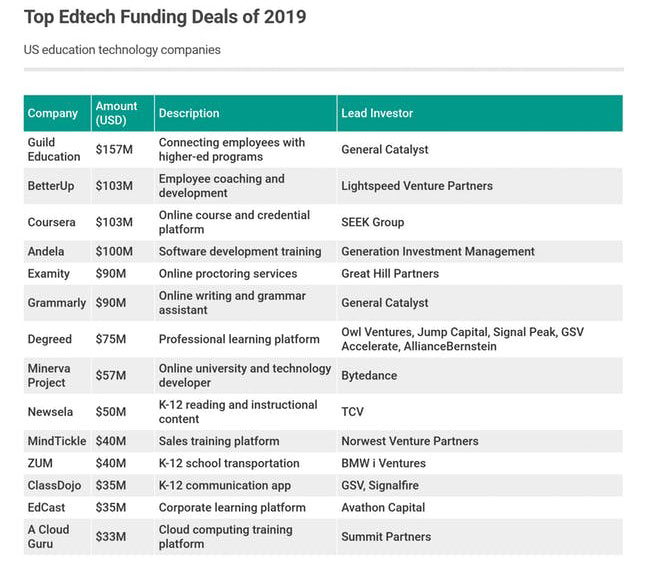Click Lightspeed Venture Partners investor cell
This screenshot has width=648, height=566.
click(480, 186)
